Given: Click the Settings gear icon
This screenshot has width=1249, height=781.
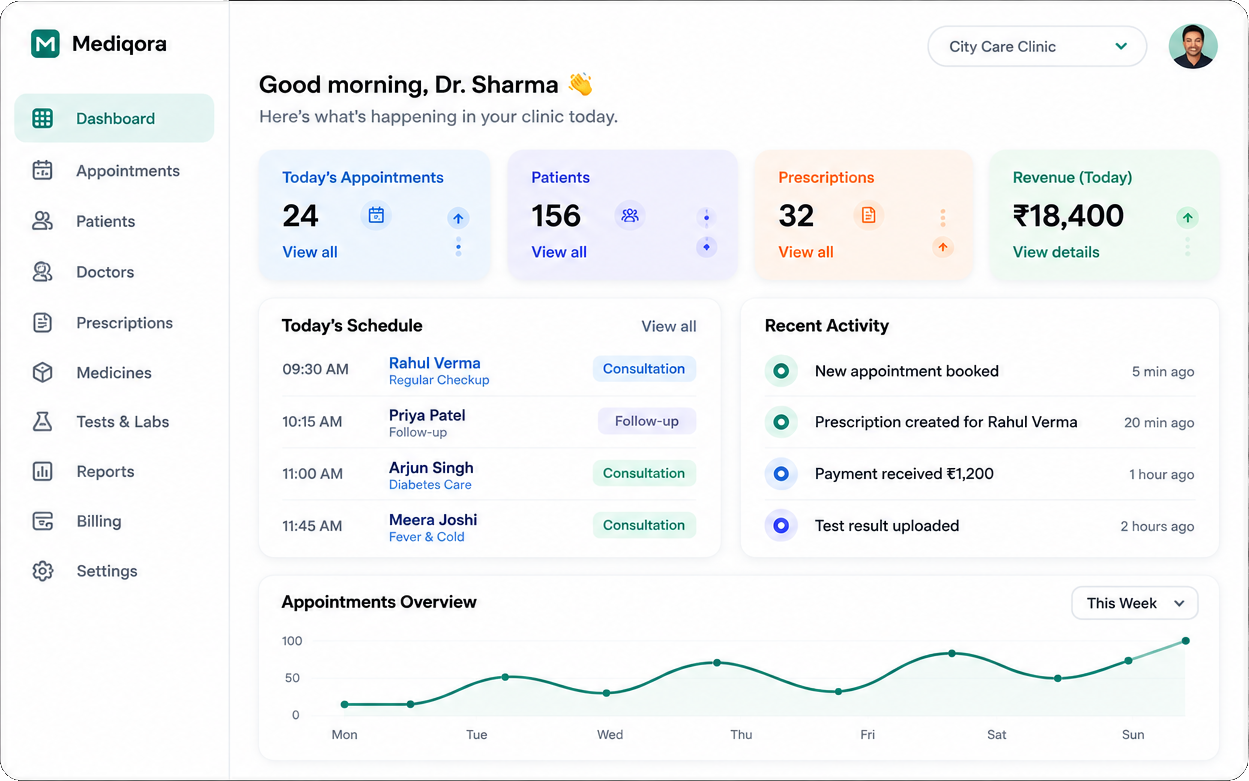Looking at the screenshot, I should point(42,571).
